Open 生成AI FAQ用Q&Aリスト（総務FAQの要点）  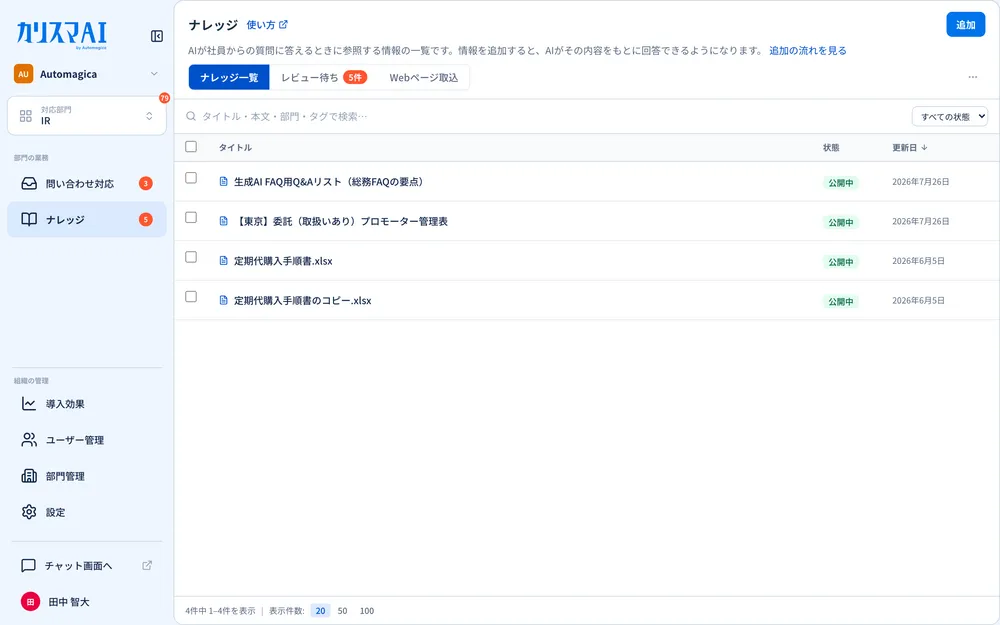coord(328,182)
